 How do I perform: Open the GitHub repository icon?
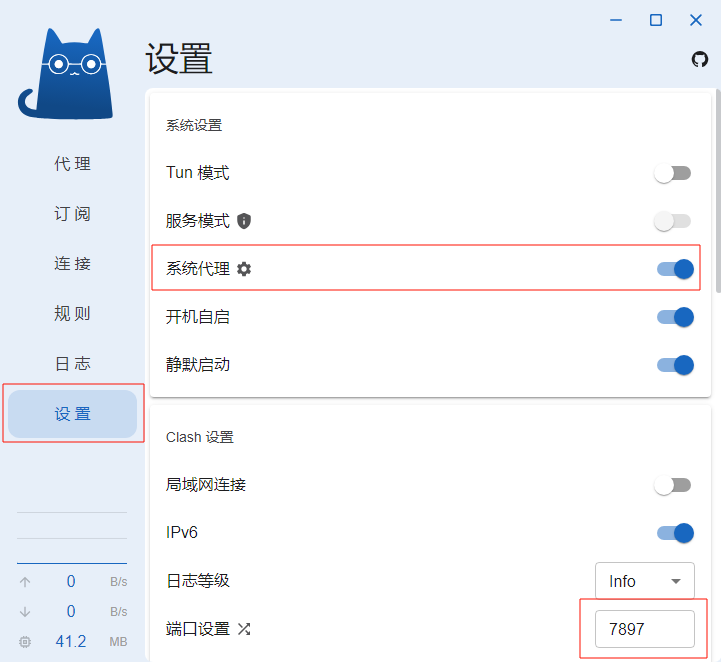tap(699, 59)
